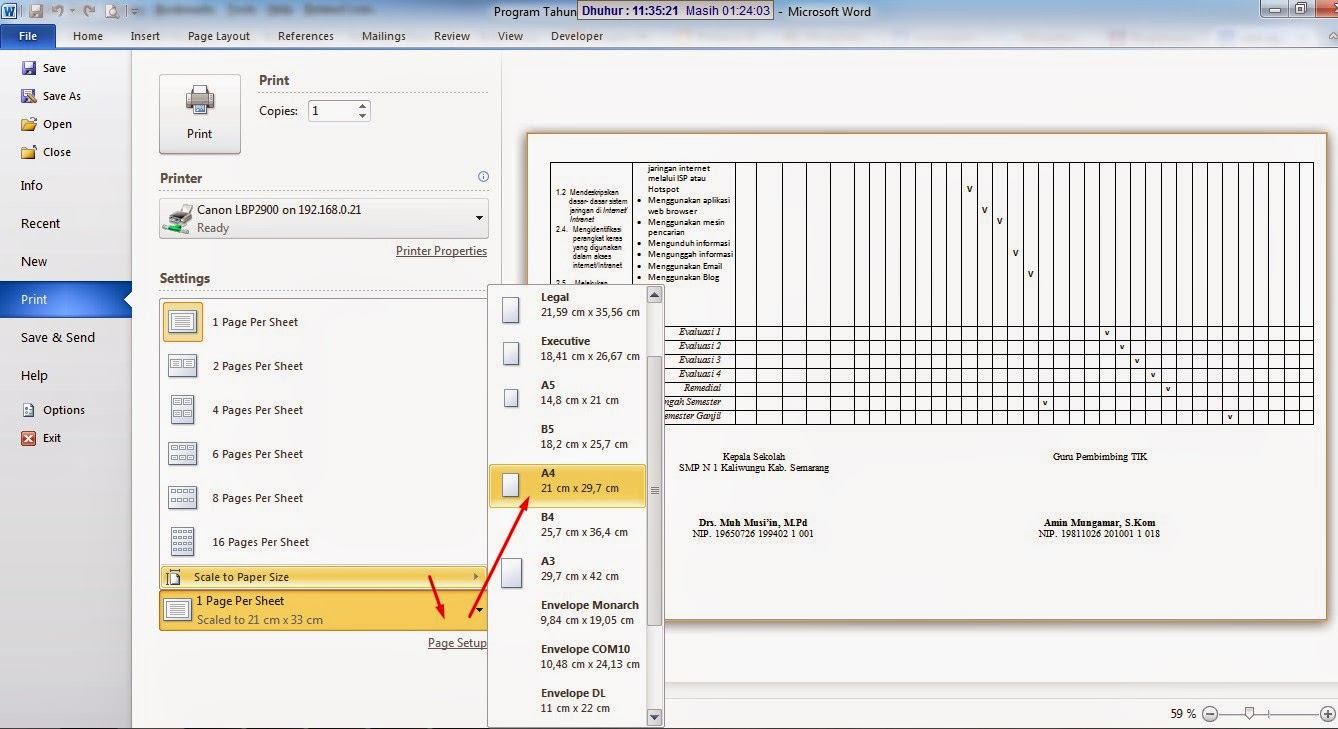This screenshot has height=729, width=1338.
Task: Click the 16 Pages Per Sheet icon
Action: (183, 542)
